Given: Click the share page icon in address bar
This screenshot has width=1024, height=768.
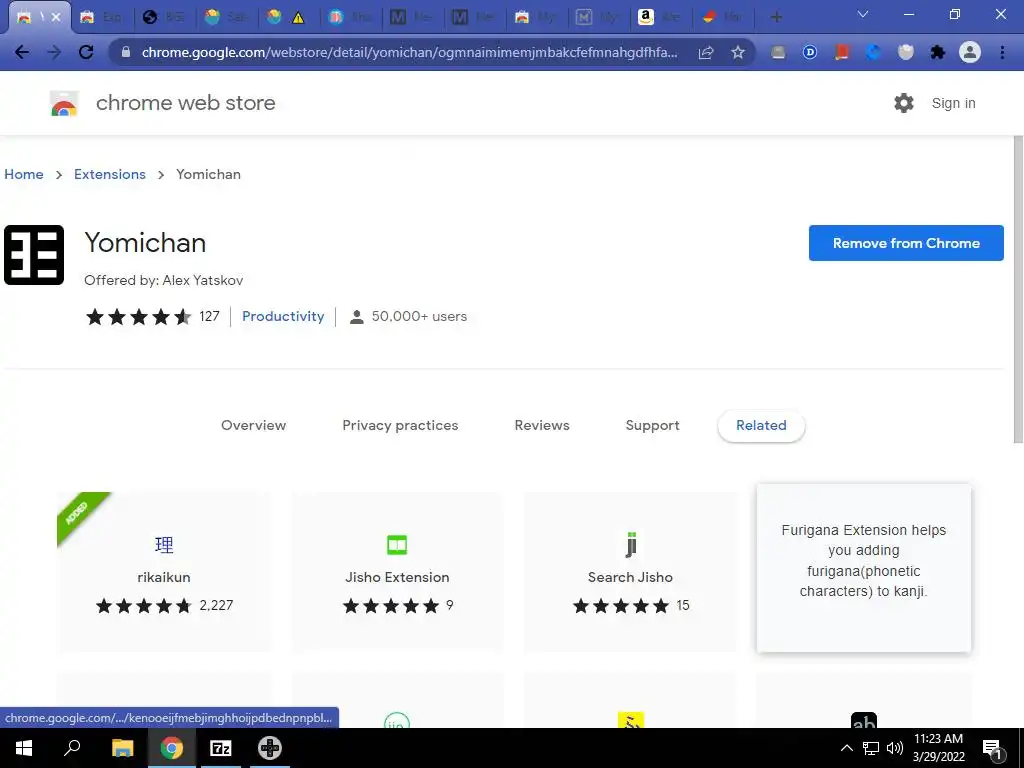Looking at the screenshot, I should pyautogui.click(x=706, y=52).
